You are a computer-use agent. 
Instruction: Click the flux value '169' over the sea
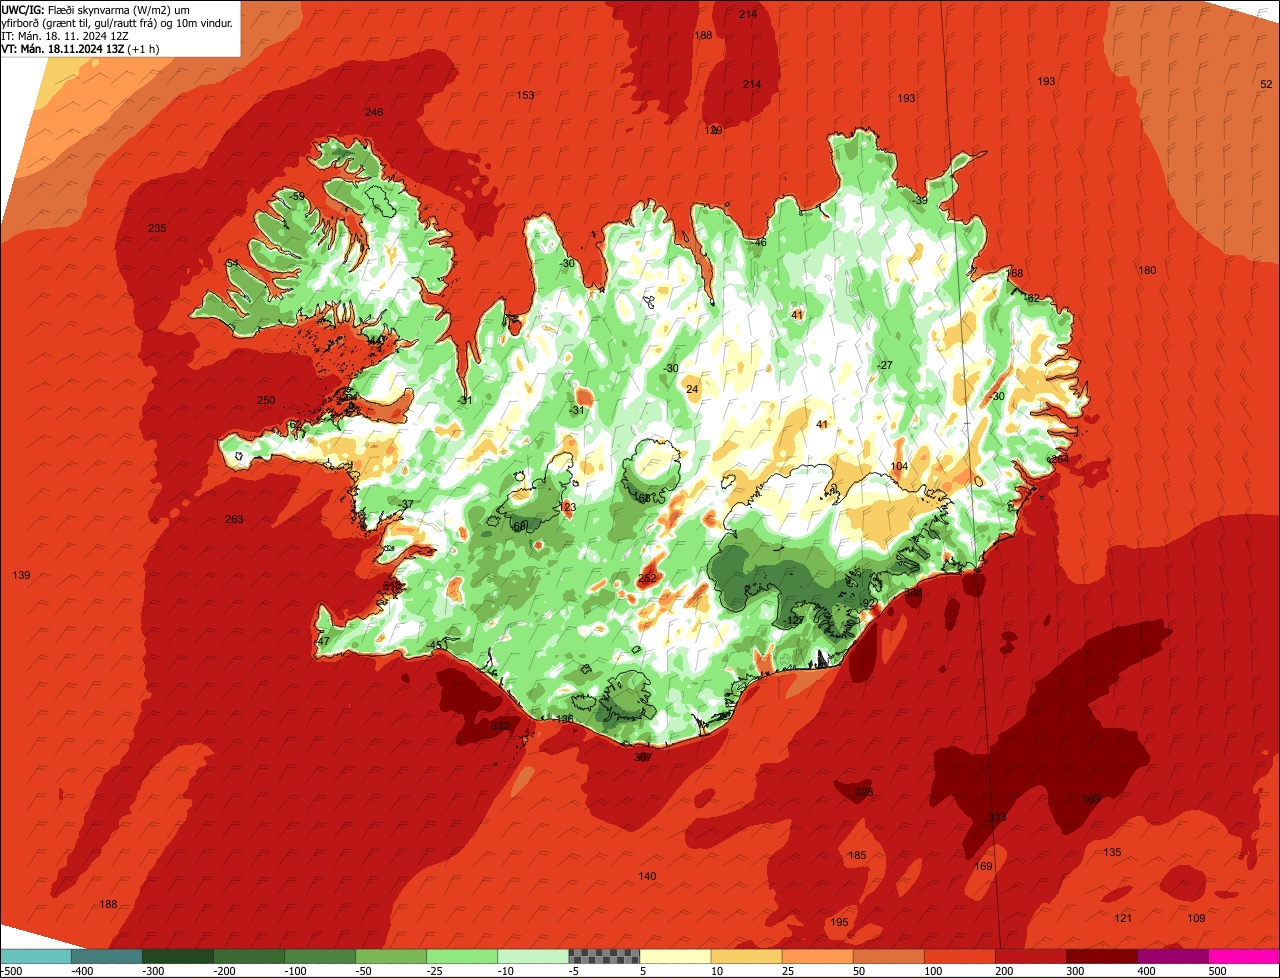coord(983,866)
